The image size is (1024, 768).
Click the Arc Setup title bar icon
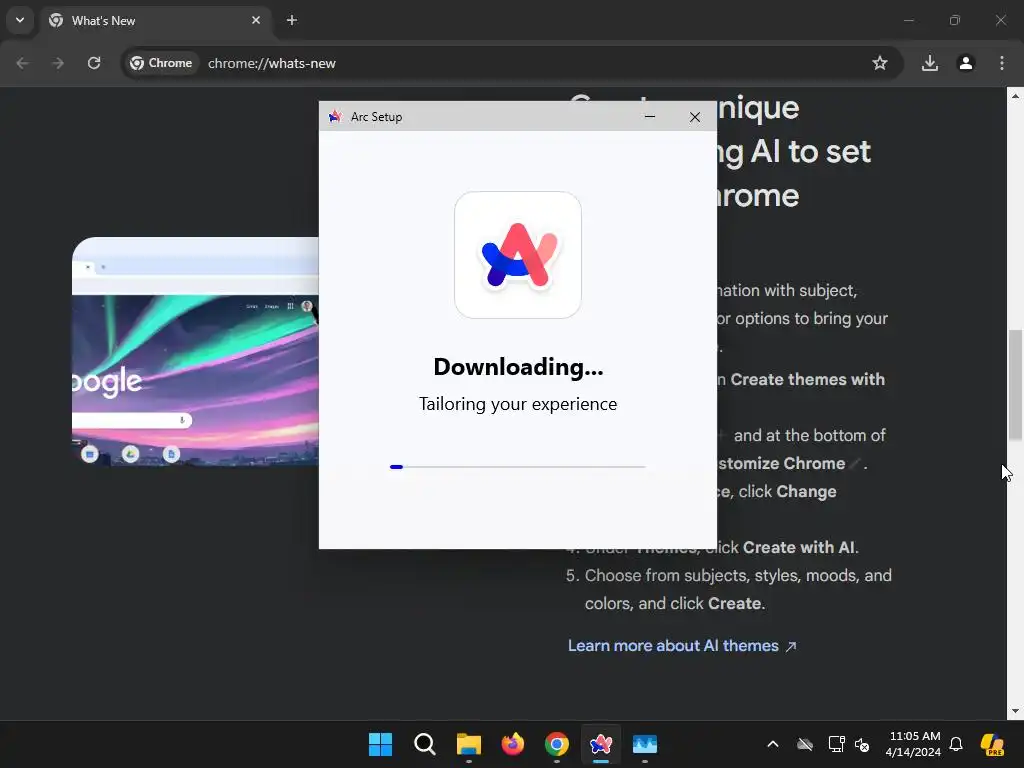335,117
